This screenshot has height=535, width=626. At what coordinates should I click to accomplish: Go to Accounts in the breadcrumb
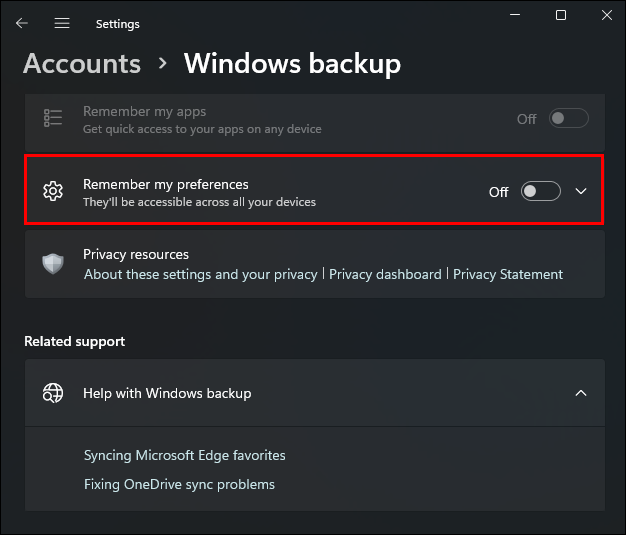pyautogui.click(x=82, y=64)
